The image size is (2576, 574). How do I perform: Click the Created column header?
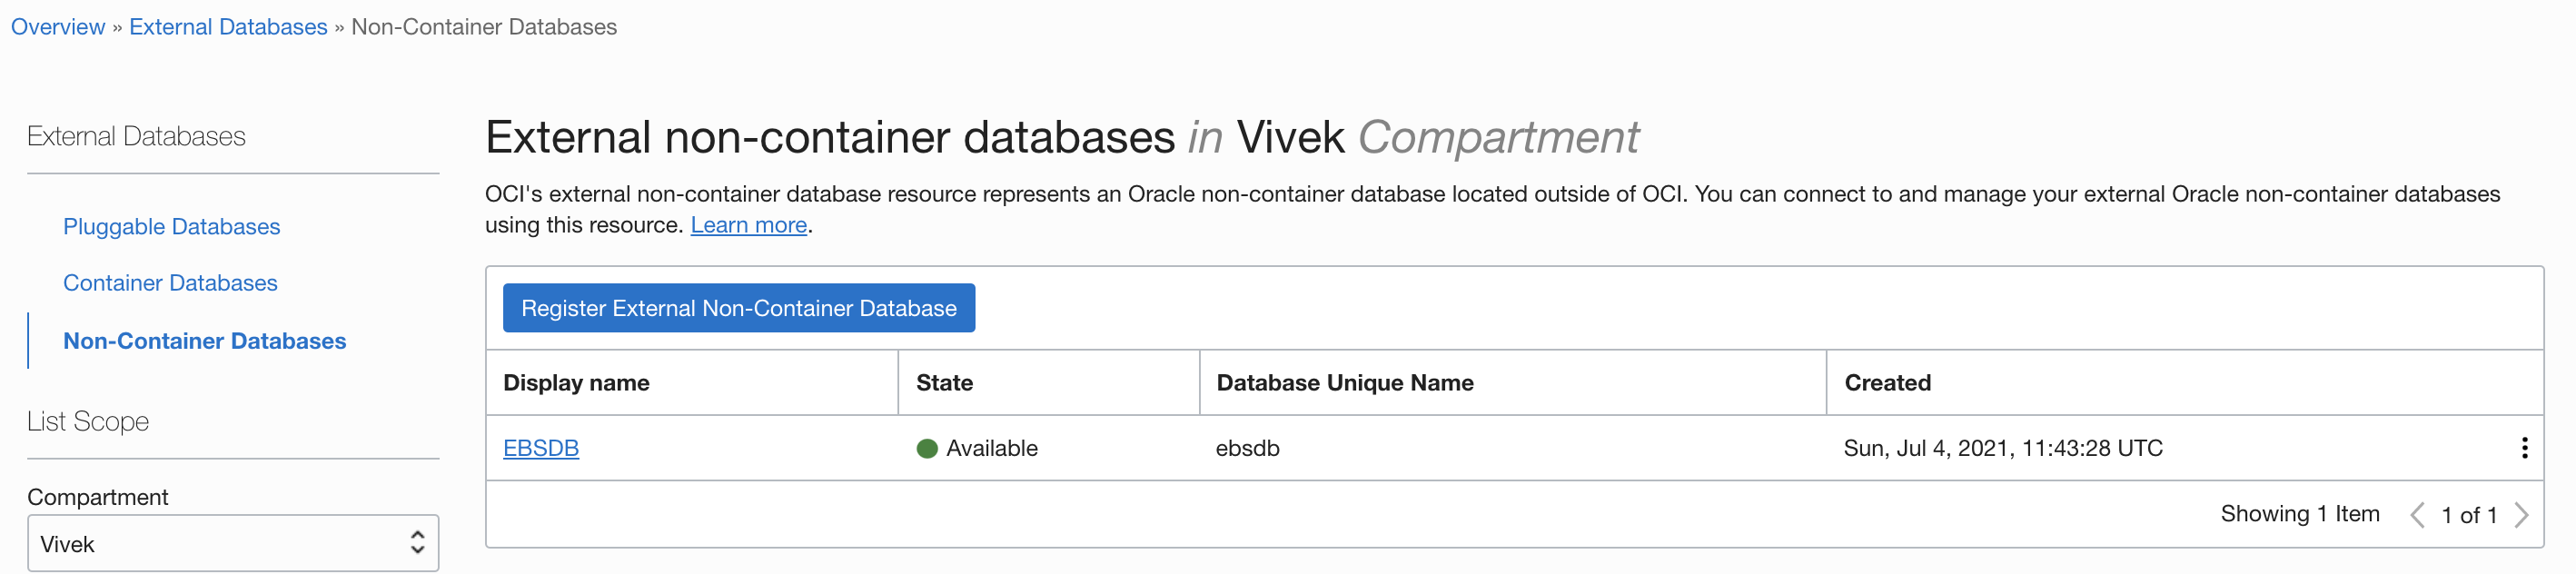point(1886,382)
